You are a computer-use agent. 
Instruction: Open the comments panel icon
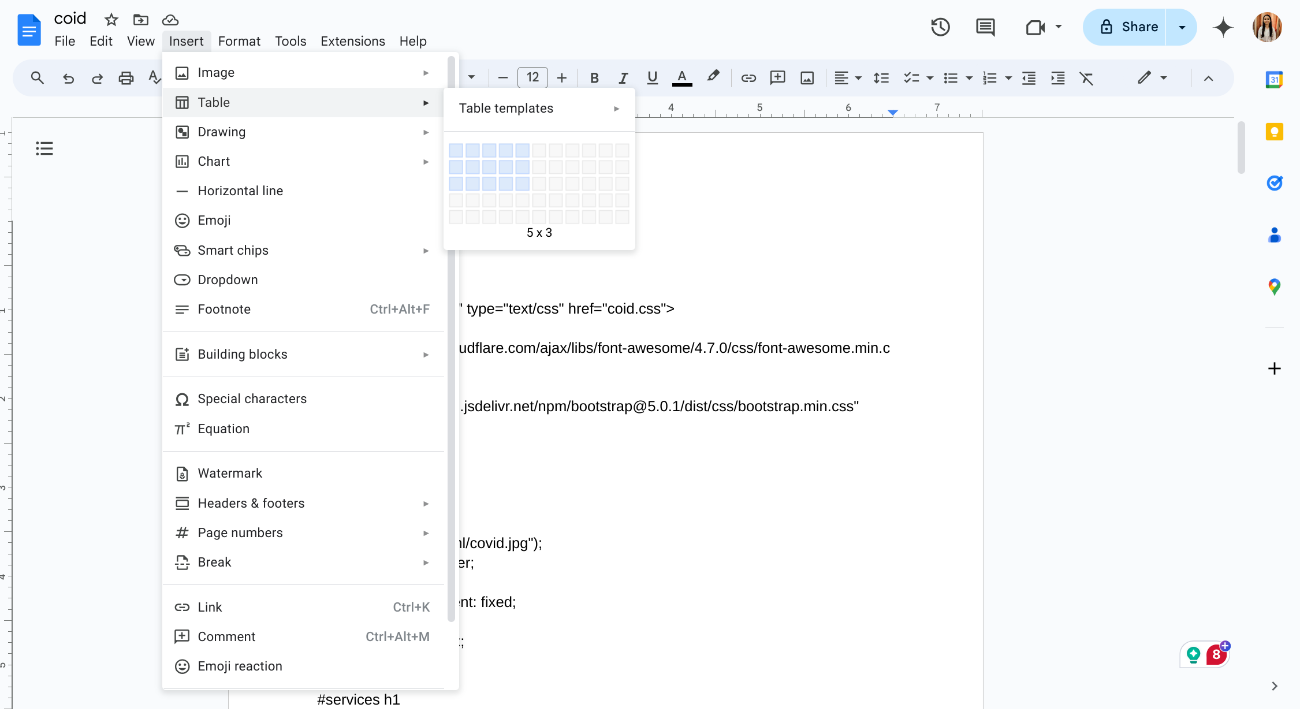[x=985, y=27]
